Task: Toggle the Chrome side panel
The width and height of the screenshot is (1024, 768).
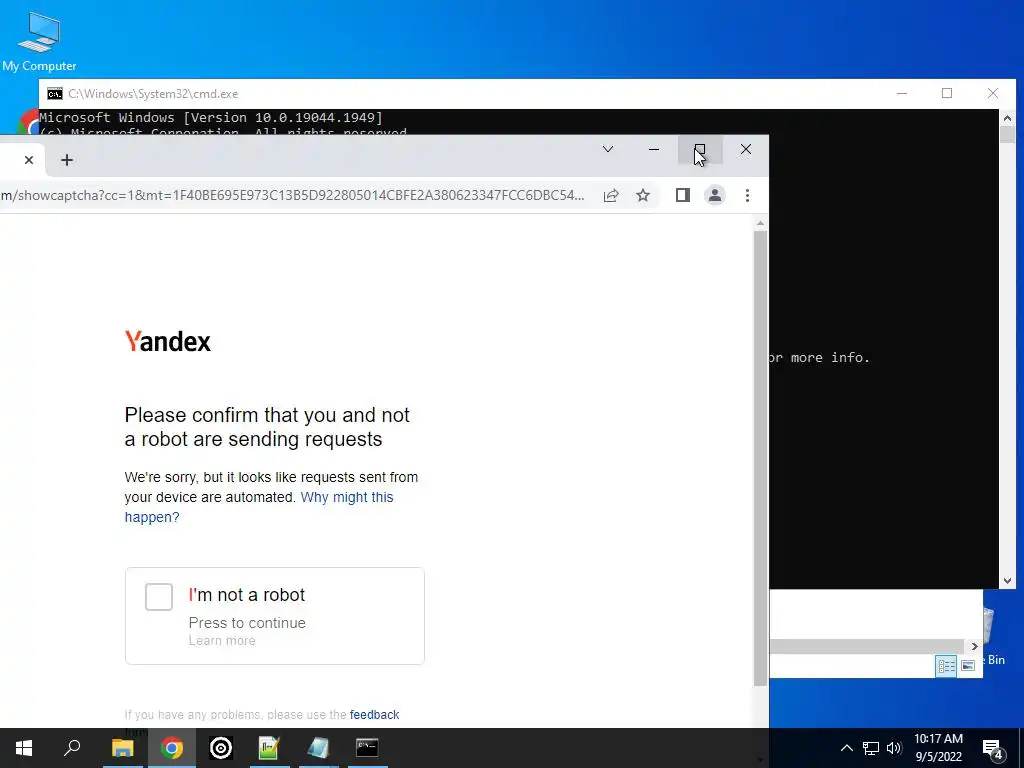Action: coord(682,195)
